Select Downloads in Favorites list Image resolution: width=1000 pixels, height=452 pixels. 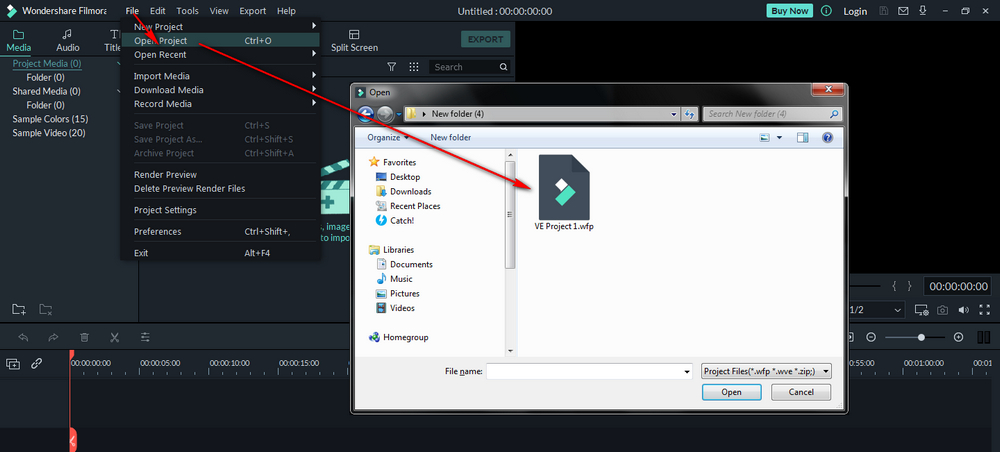404,191
